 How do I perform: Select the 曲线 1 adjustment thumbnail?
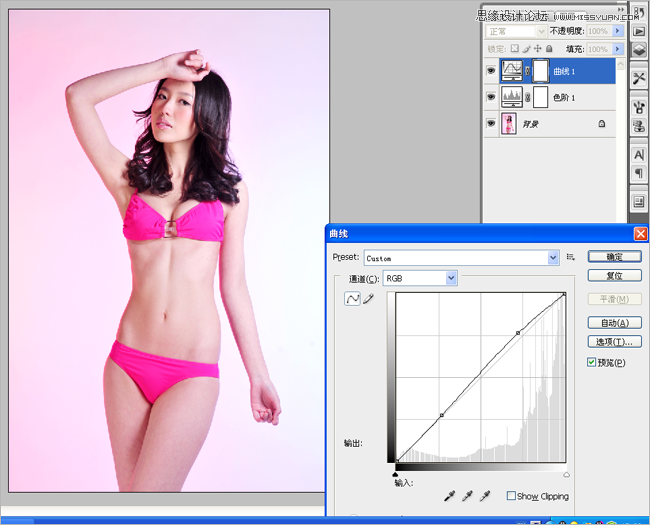512,71
